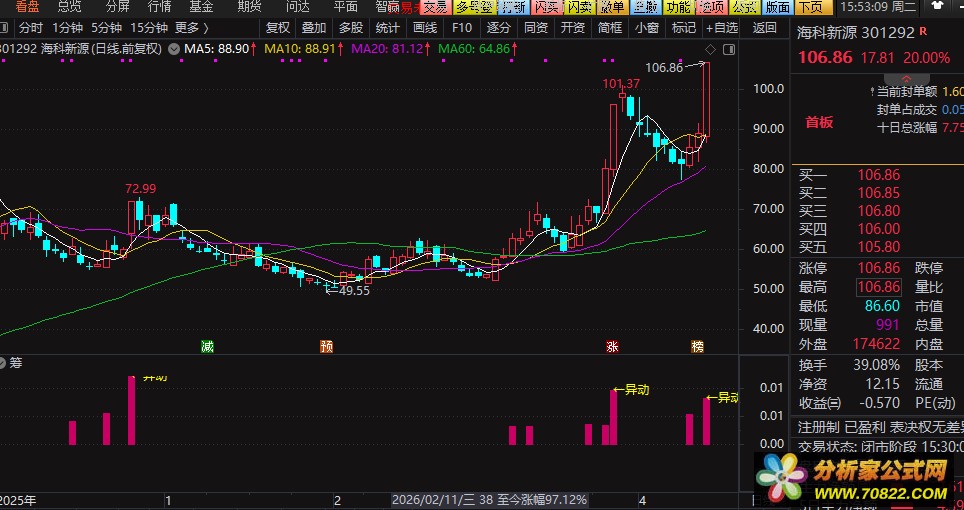
Task: Toggle 叠加 overlay comparison
Action: 314,28
